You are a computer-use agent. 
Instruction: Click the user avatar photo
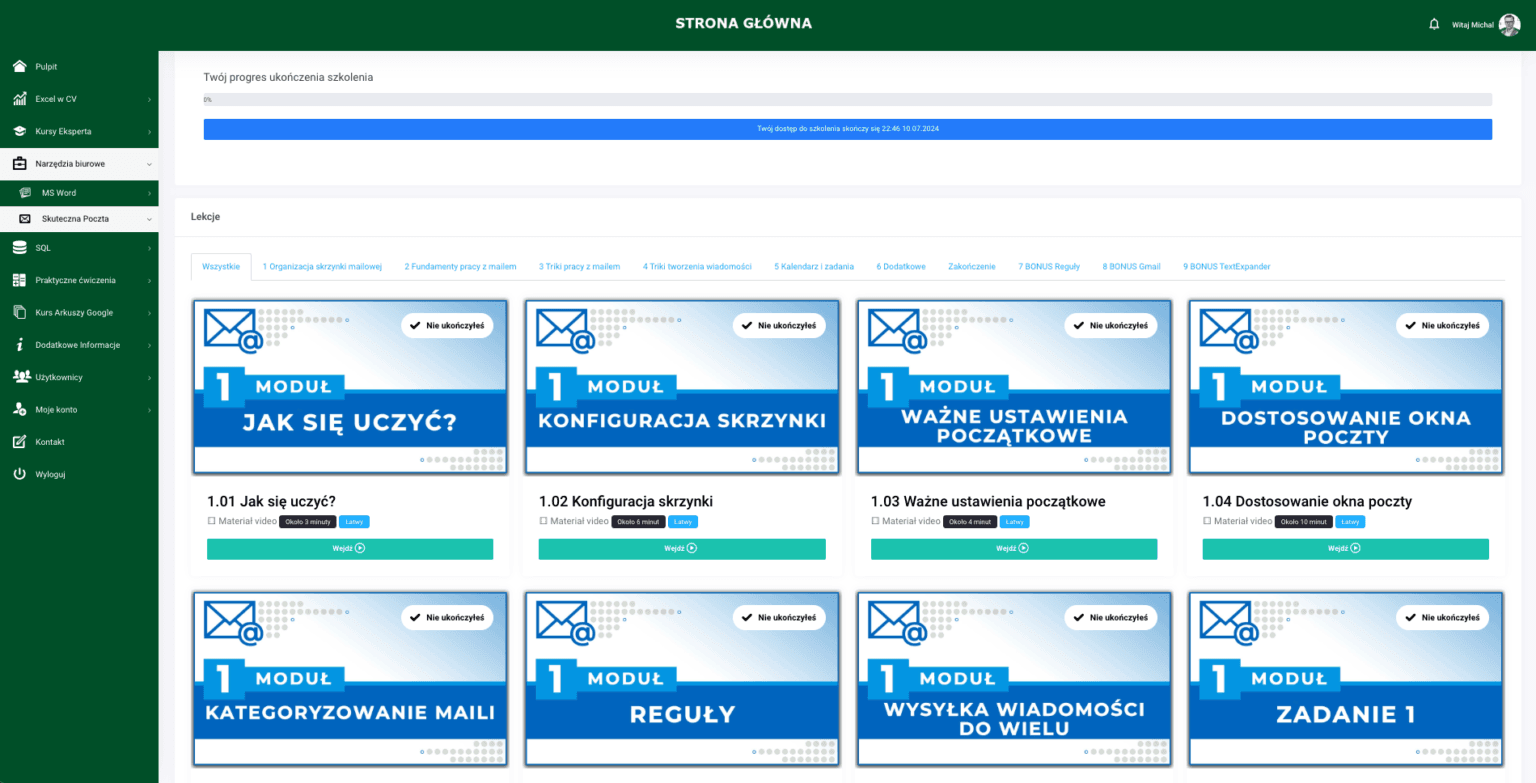click(1509, 25)
